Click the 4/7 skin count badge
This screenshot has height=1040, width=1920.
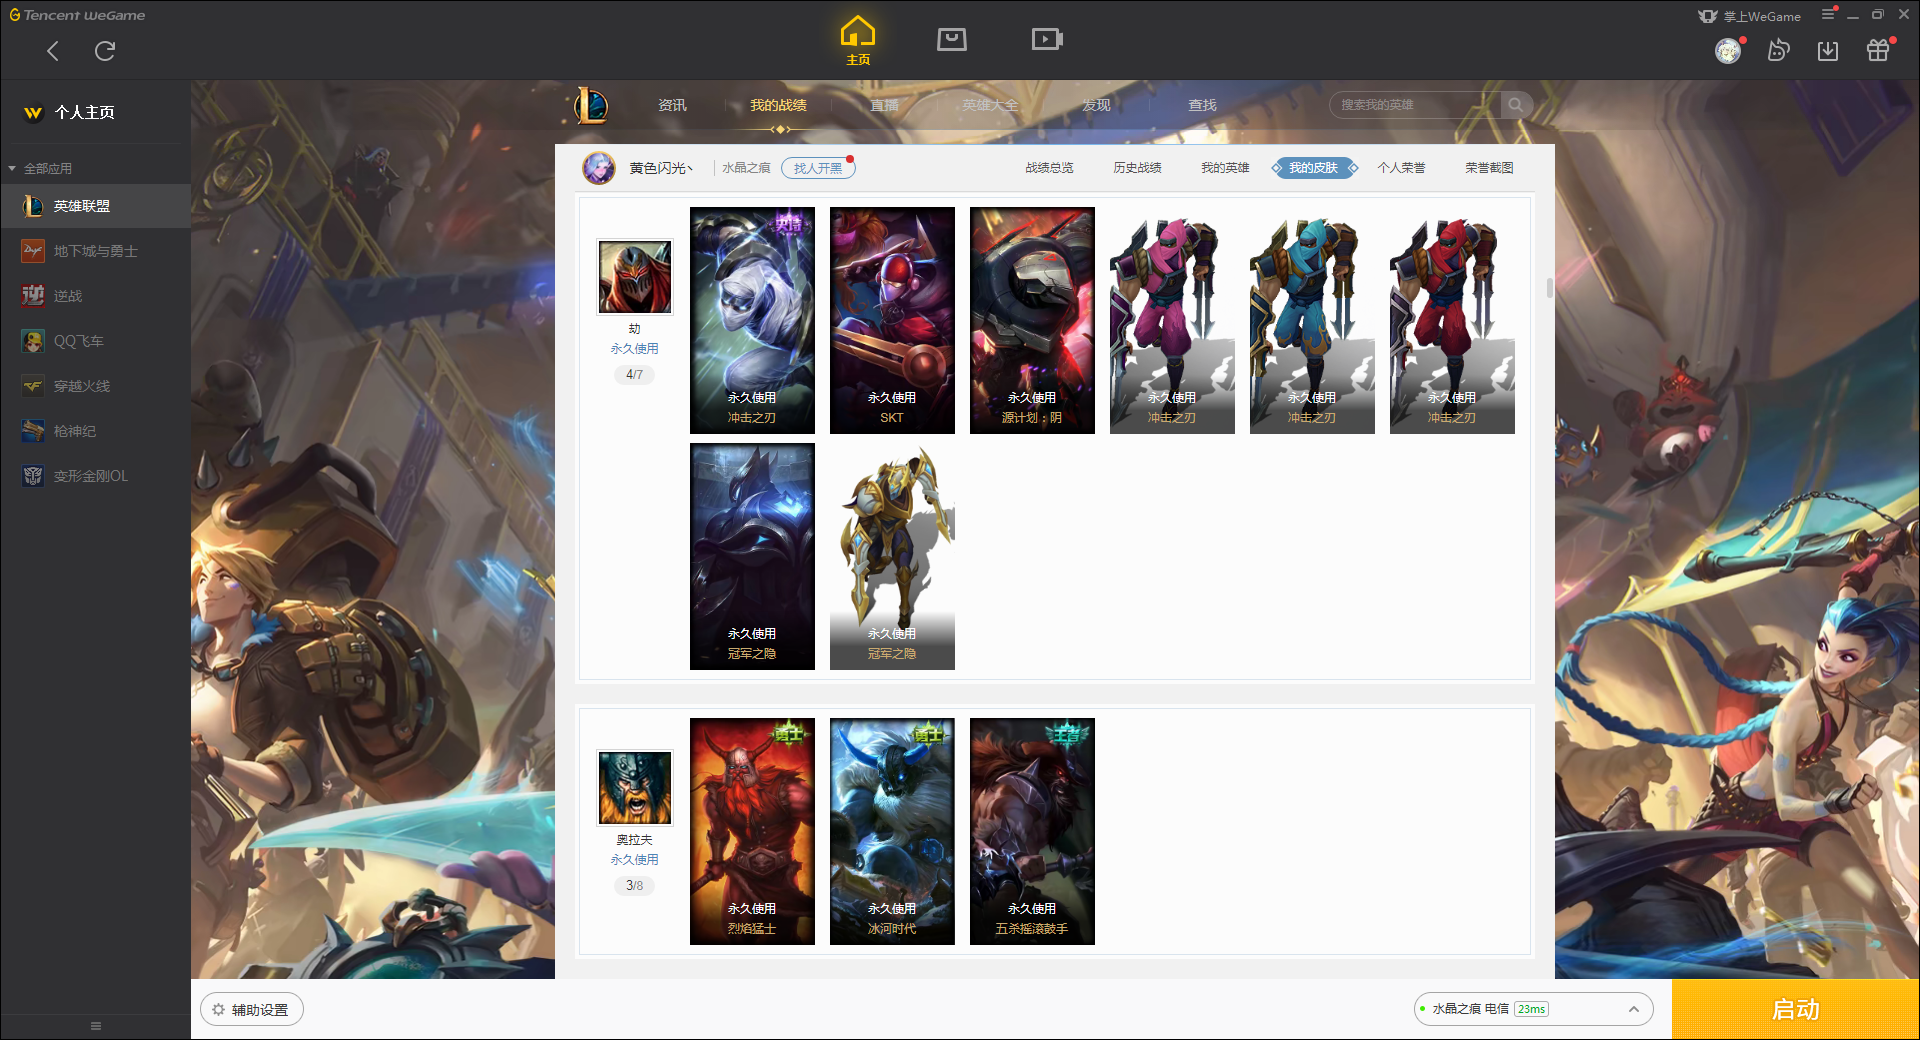coord(634,375)
